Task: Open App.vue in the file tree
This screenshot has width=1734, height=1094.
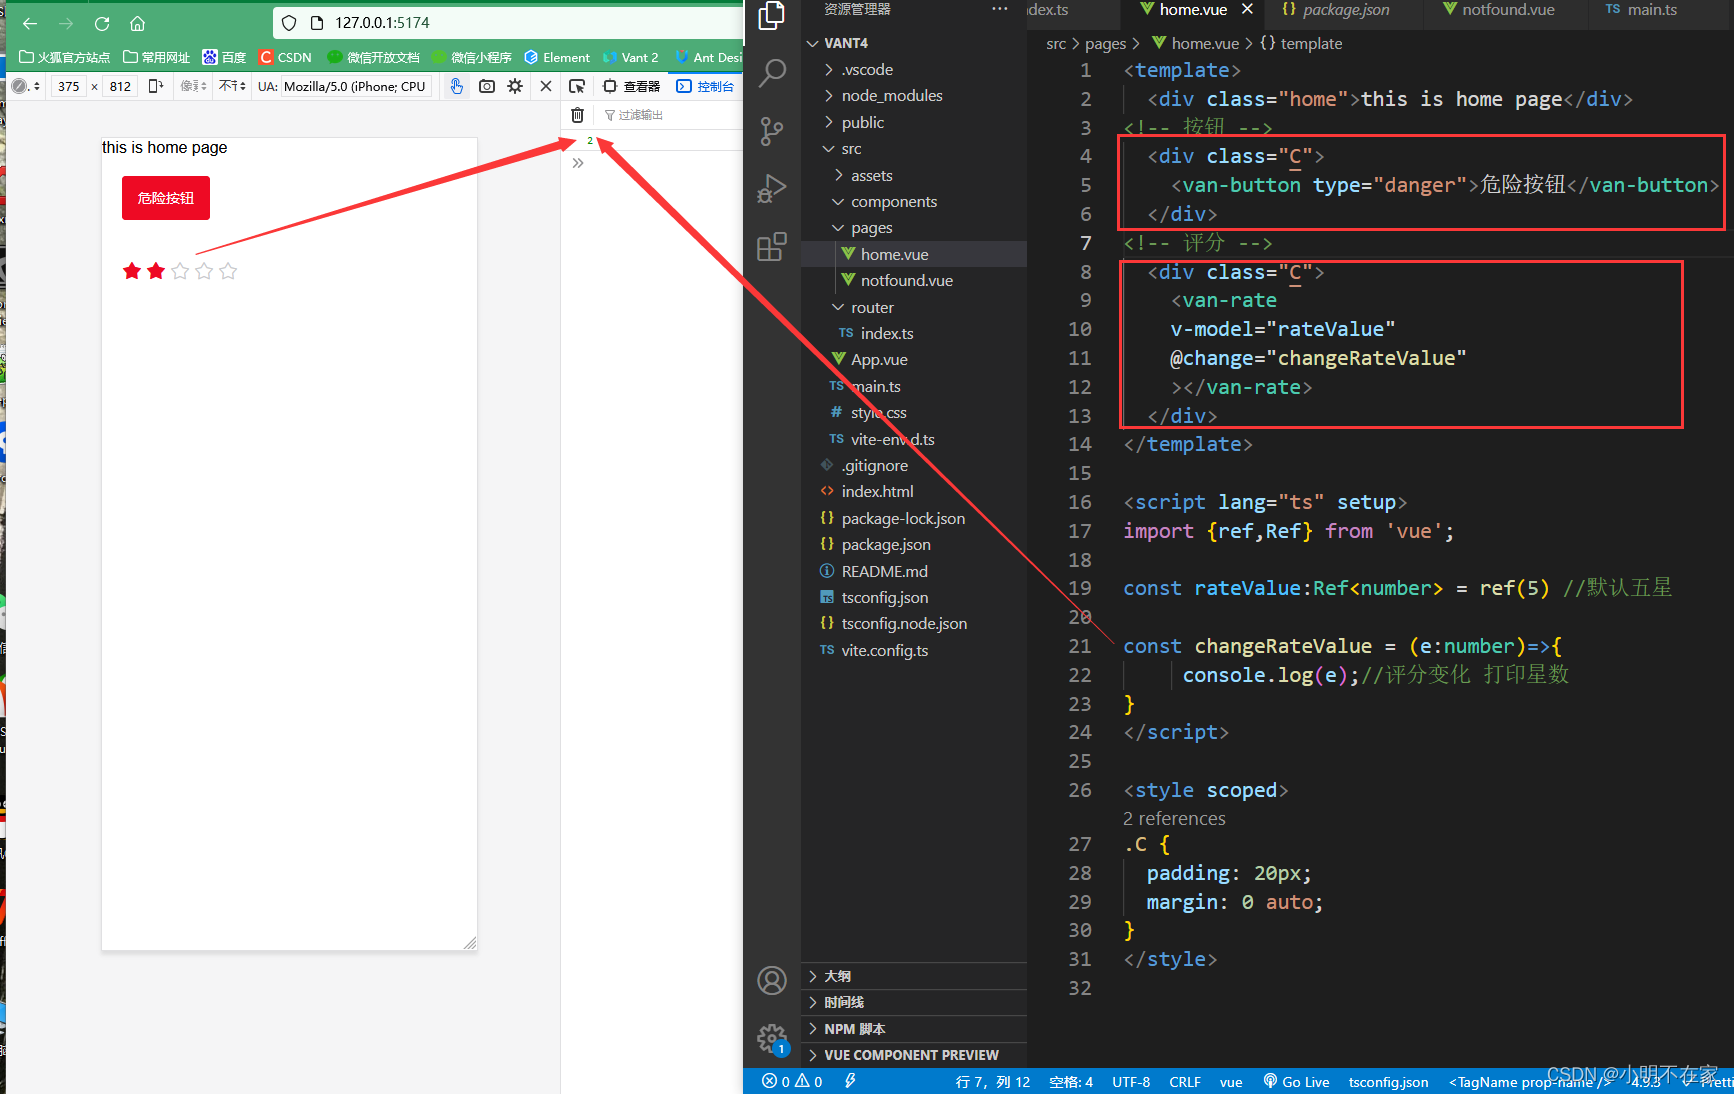Action: coord(914,359)
